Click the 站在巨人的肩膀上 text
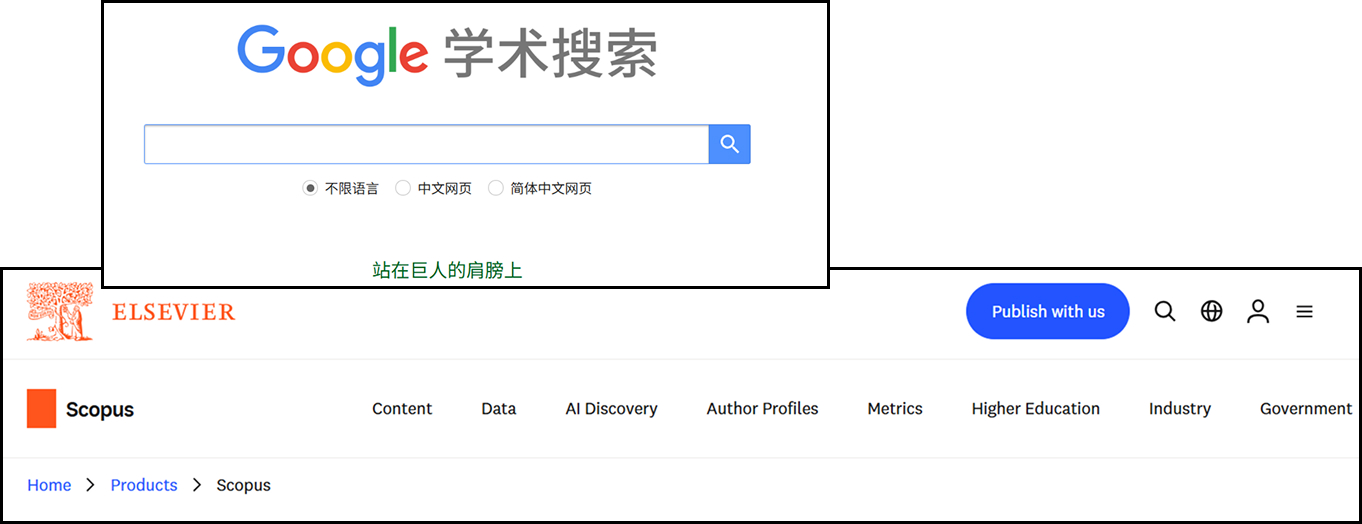The height and width of the screenshot is (524, 1362). [447, 270]
